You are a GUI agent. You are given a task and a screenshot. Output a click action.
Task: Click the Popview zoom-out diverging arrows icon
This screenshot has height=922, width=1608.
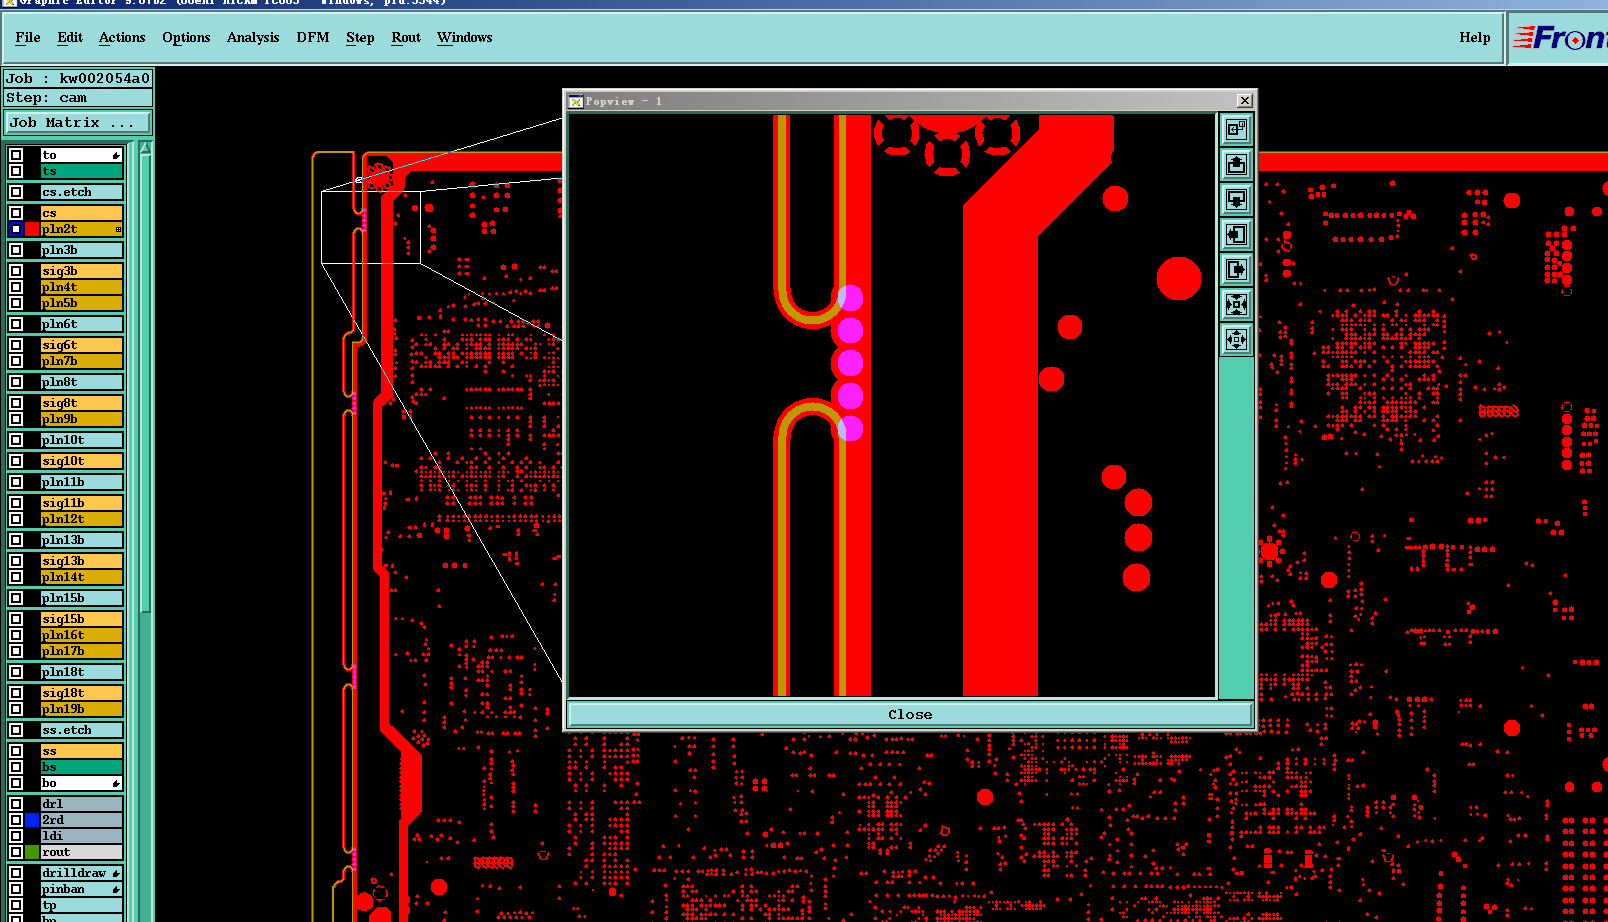pyautogui.click(x=1237, y=339)
